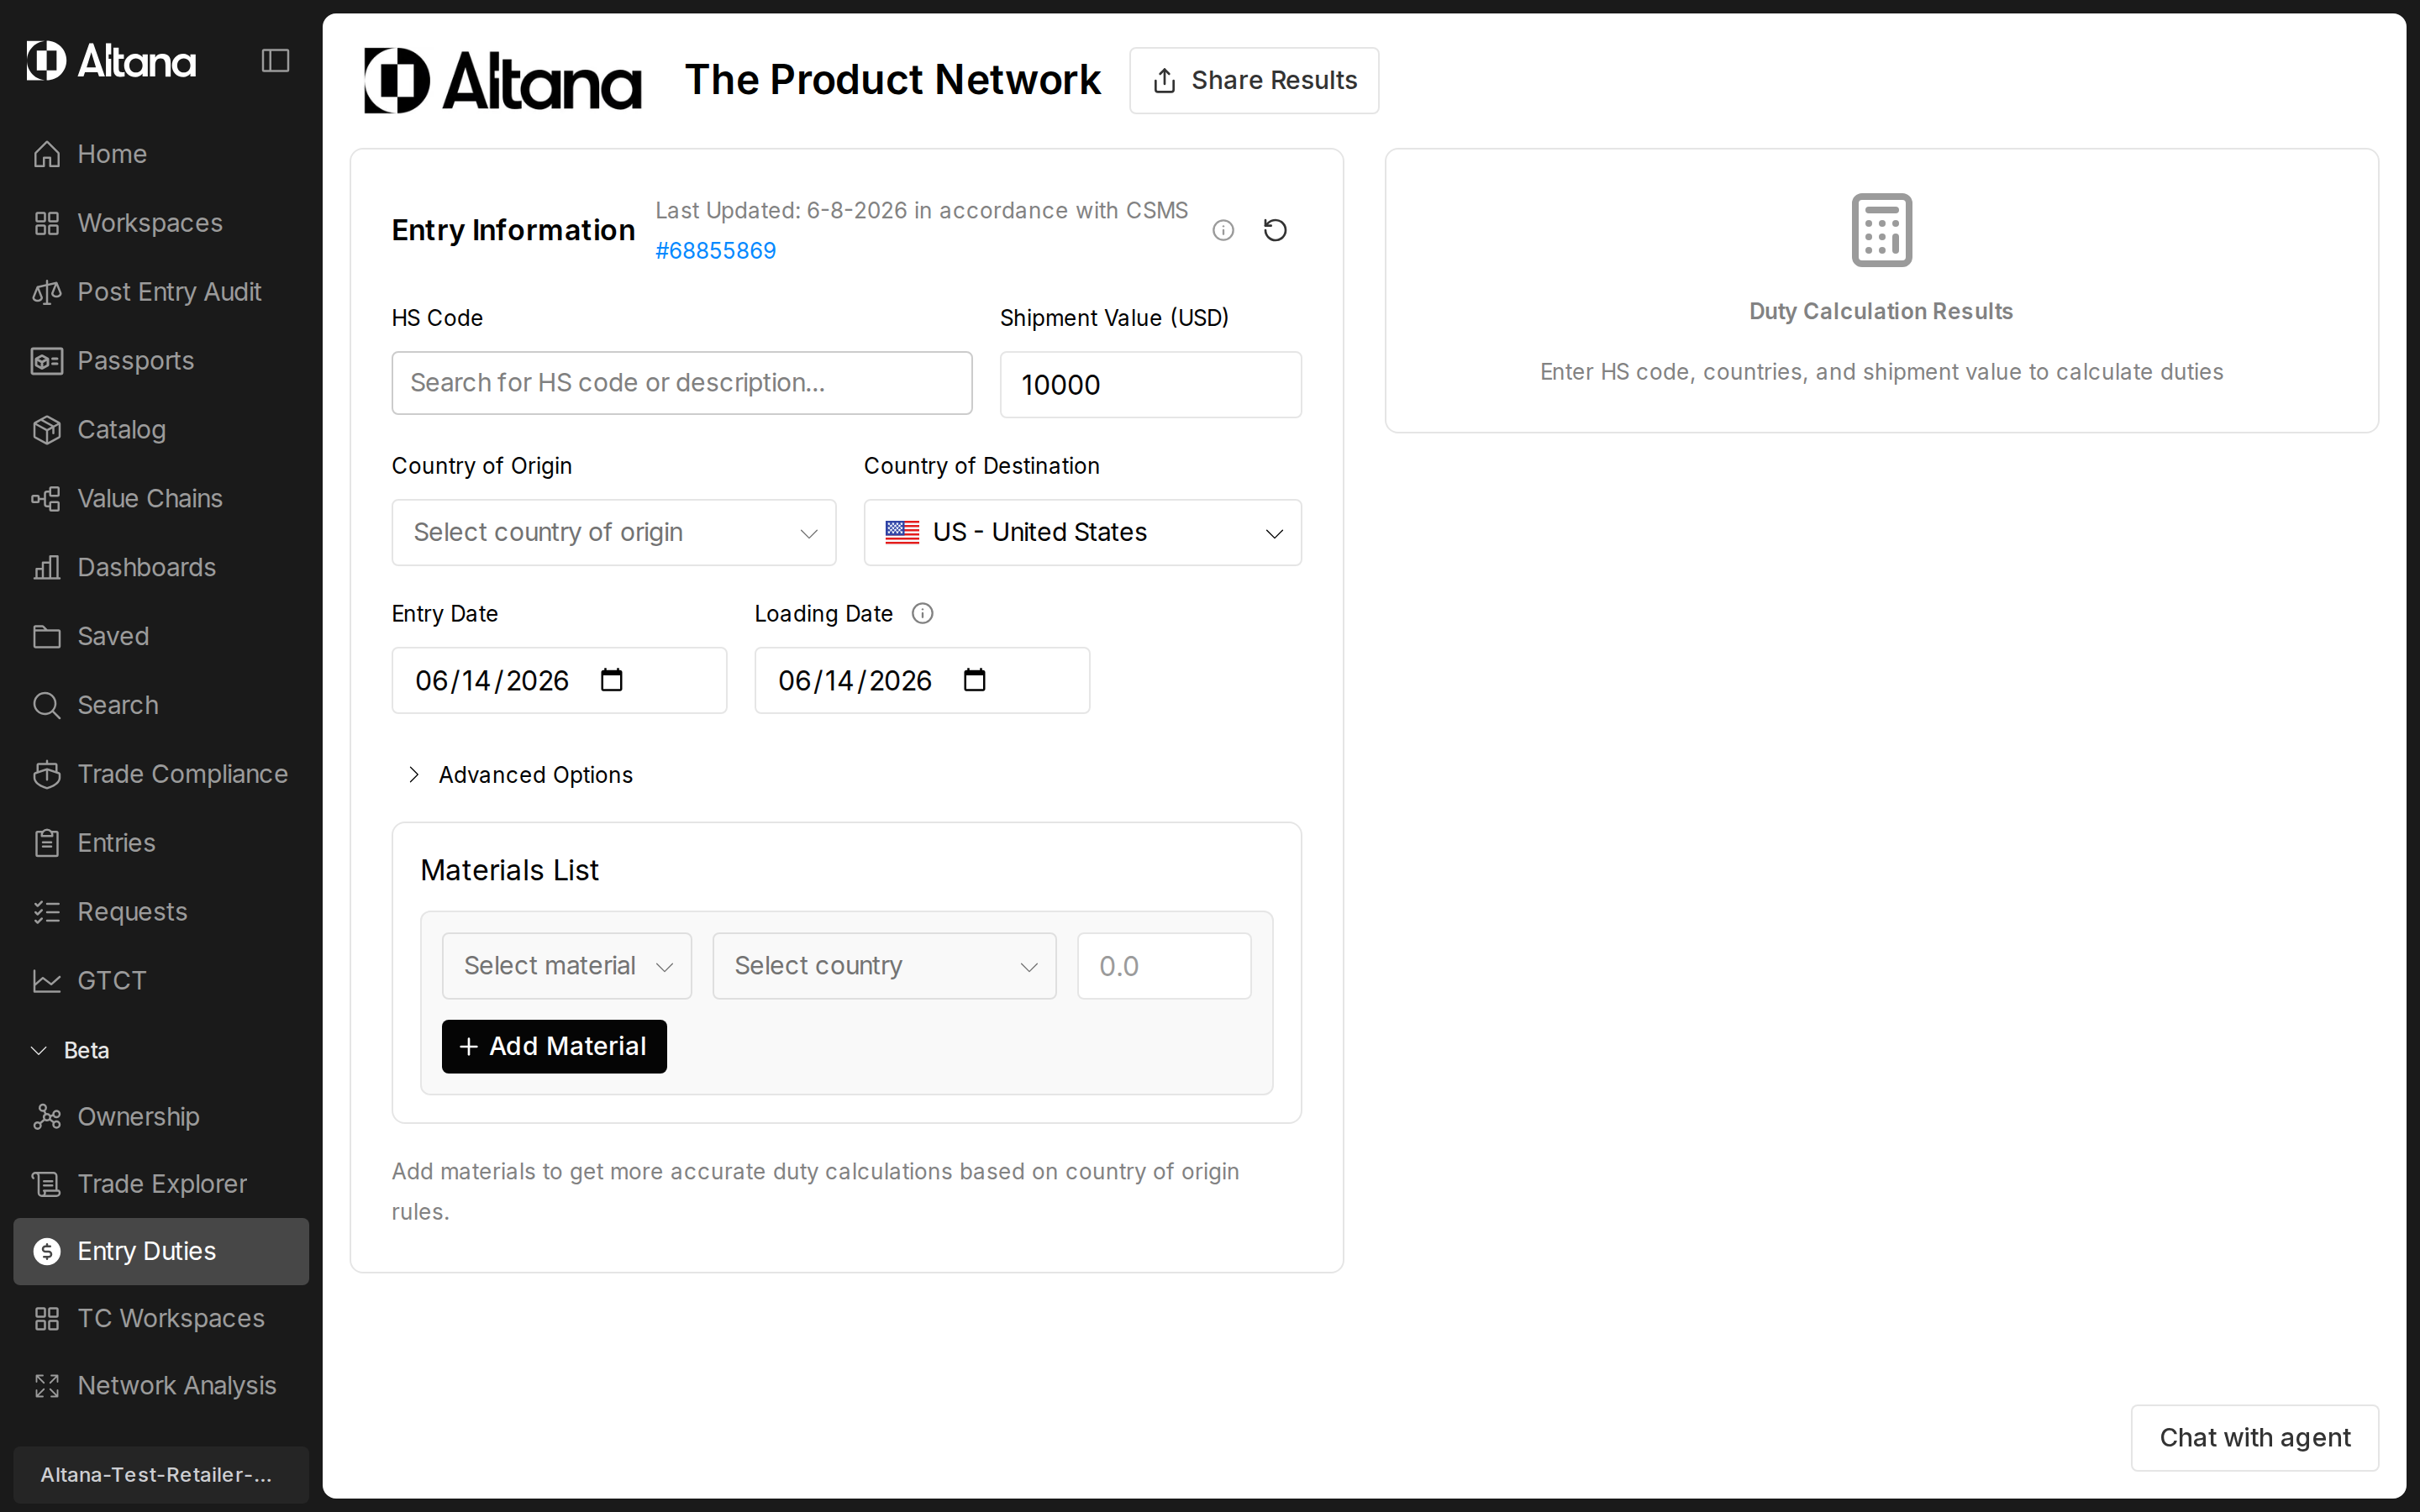Click the TC Workspaces grid icon

click(x=46, y=1319)
